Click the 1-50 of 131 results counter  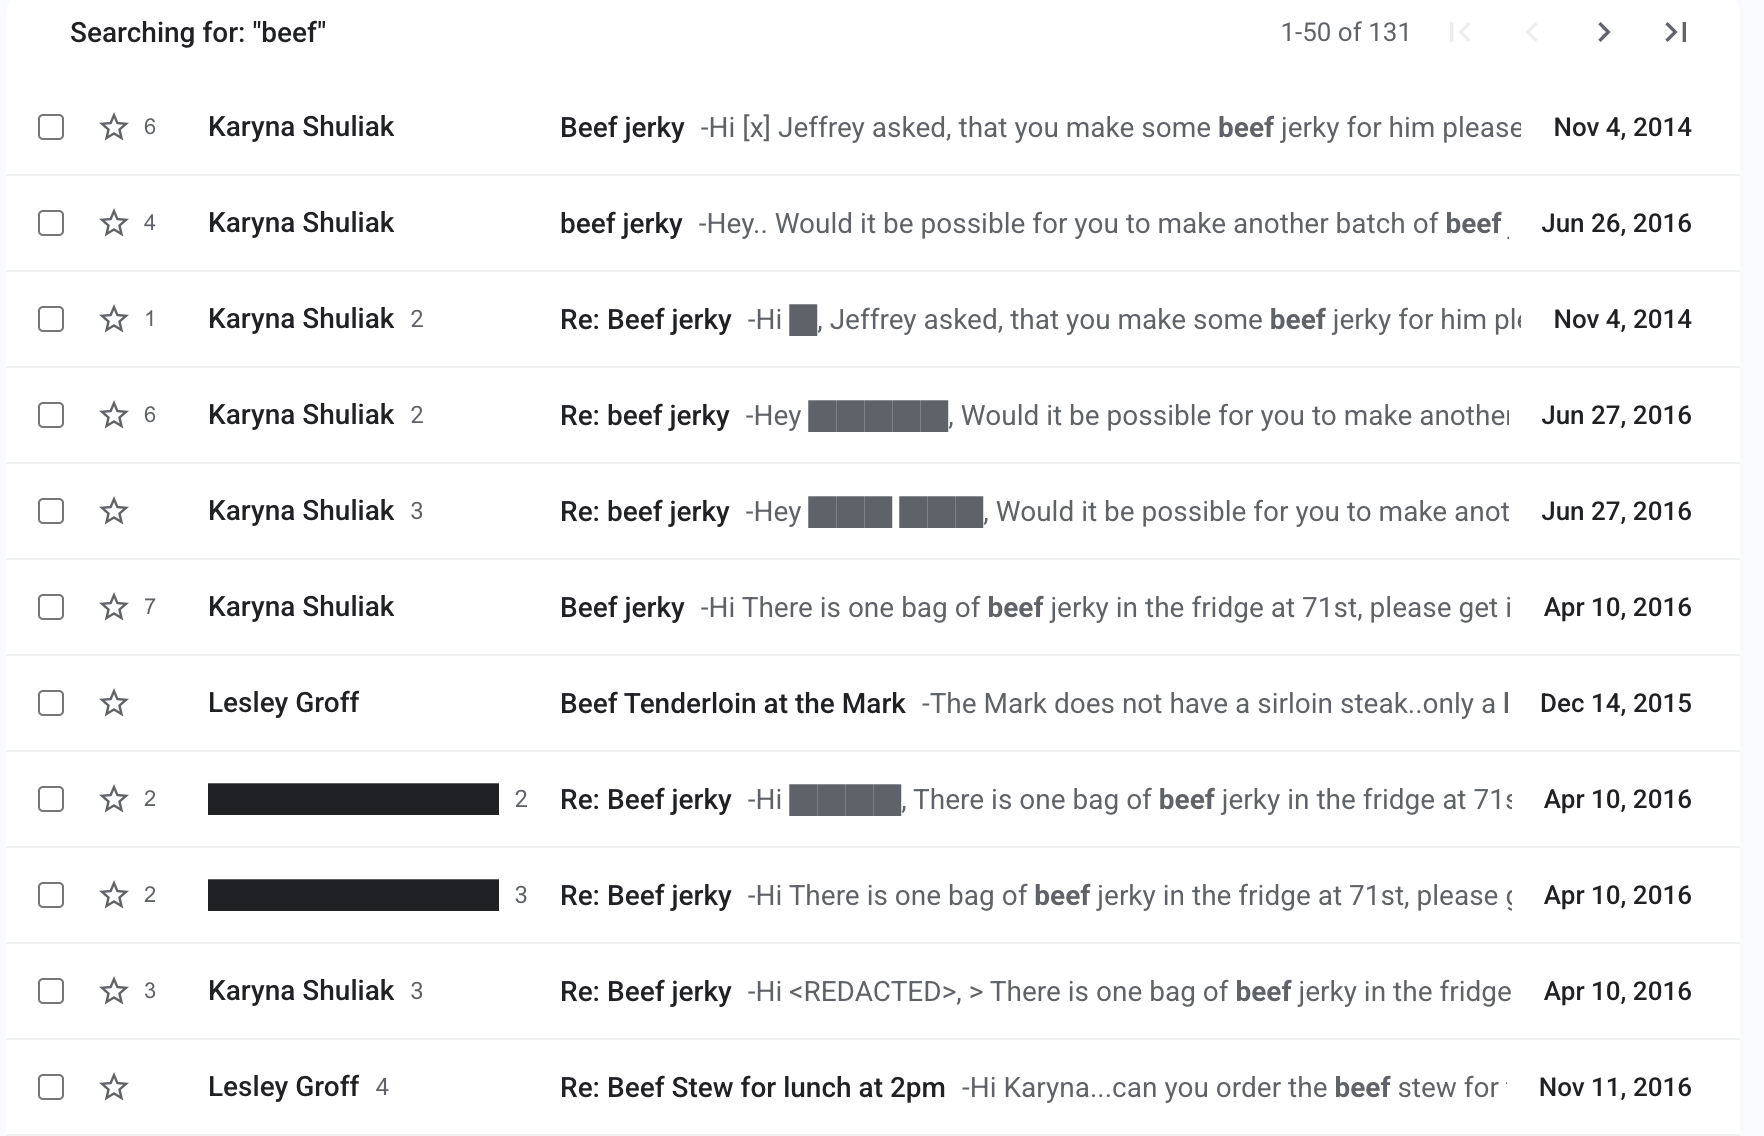[1345, 33]
